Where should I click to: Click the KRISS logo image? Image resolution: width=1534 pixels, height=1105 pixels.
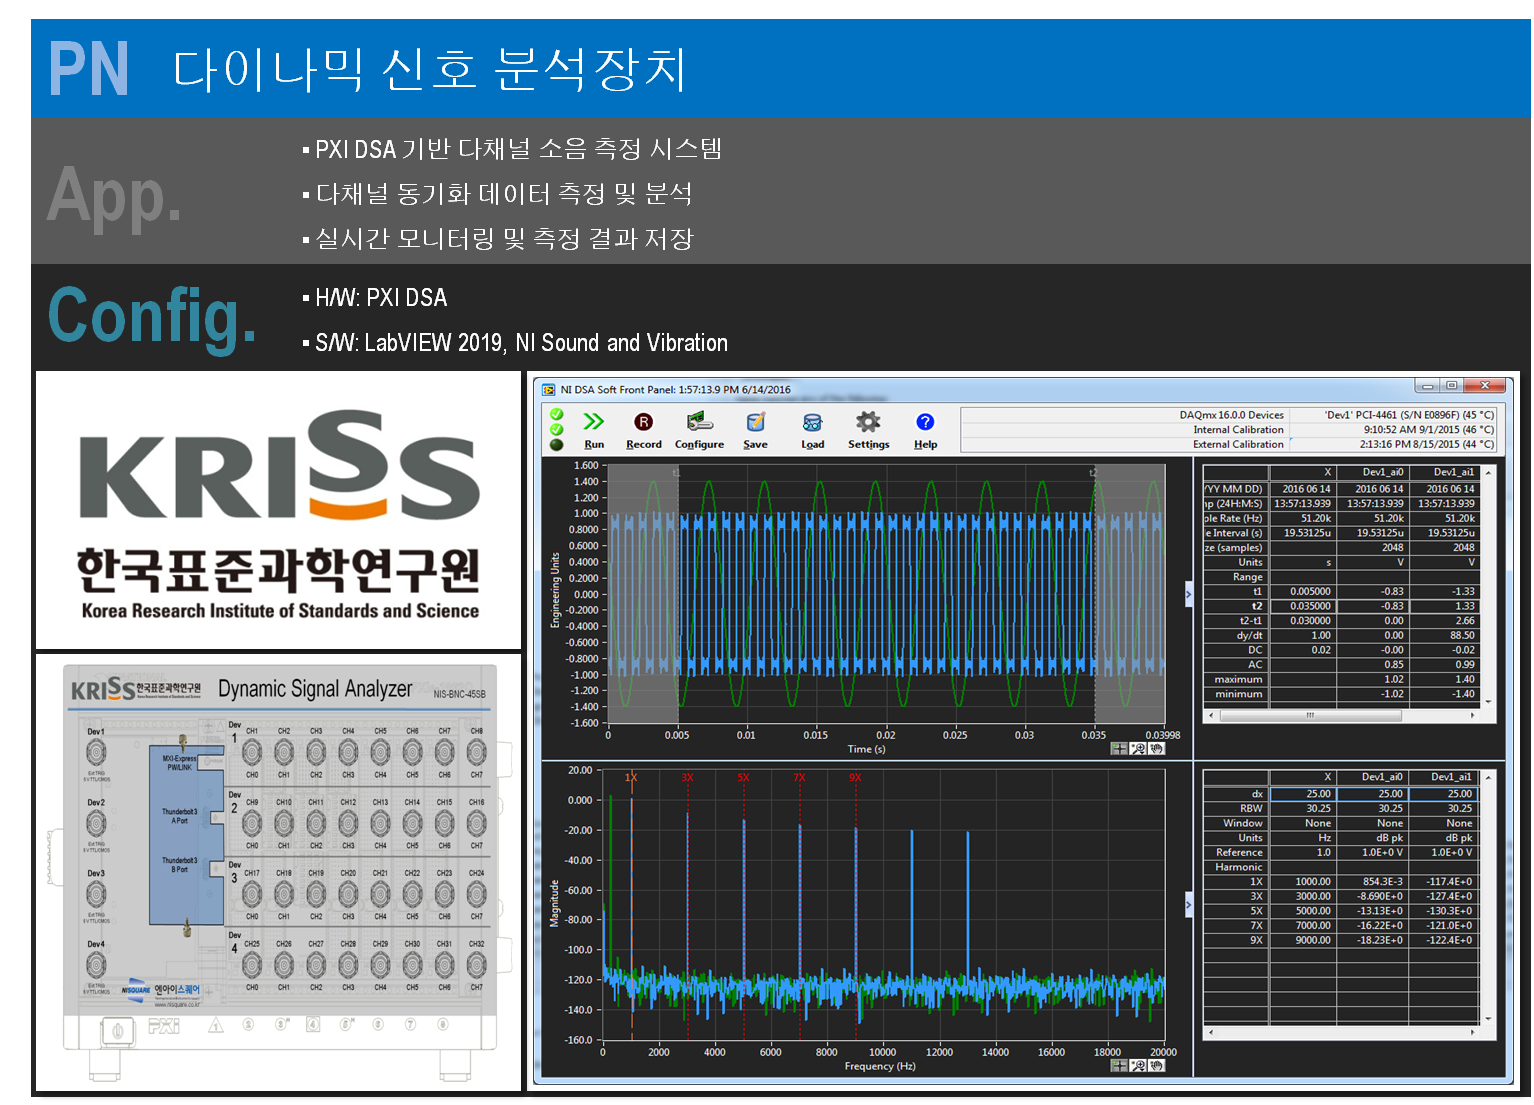pos(279,511)
